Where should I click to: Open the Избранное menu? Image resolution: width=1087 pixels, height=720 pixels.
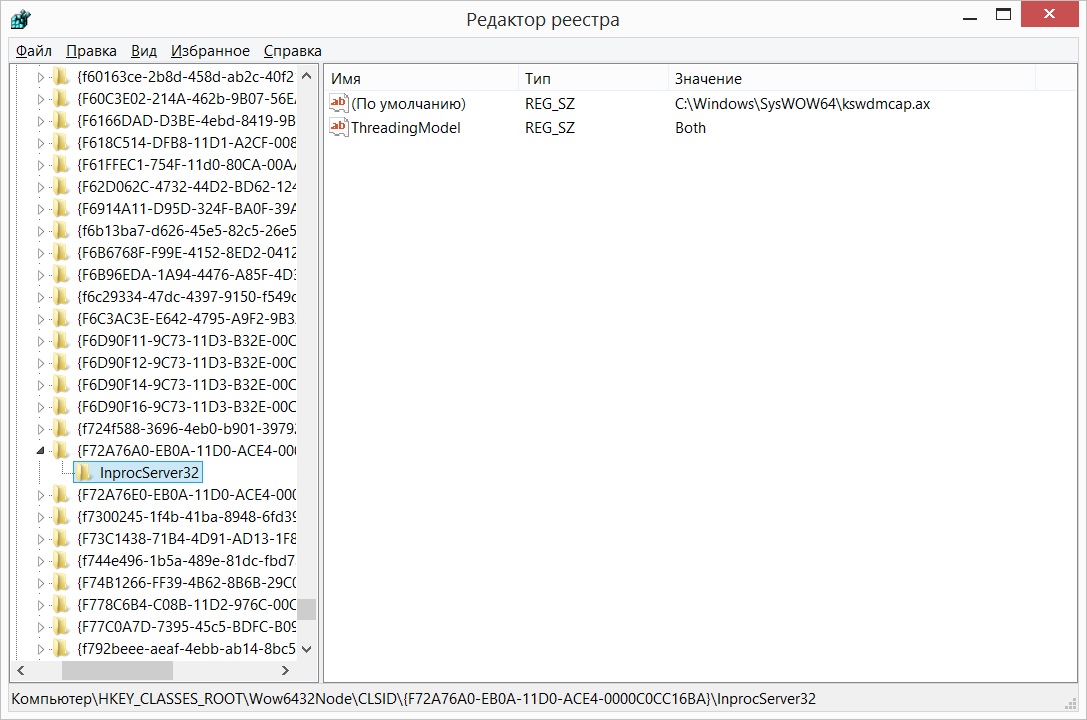210,51
